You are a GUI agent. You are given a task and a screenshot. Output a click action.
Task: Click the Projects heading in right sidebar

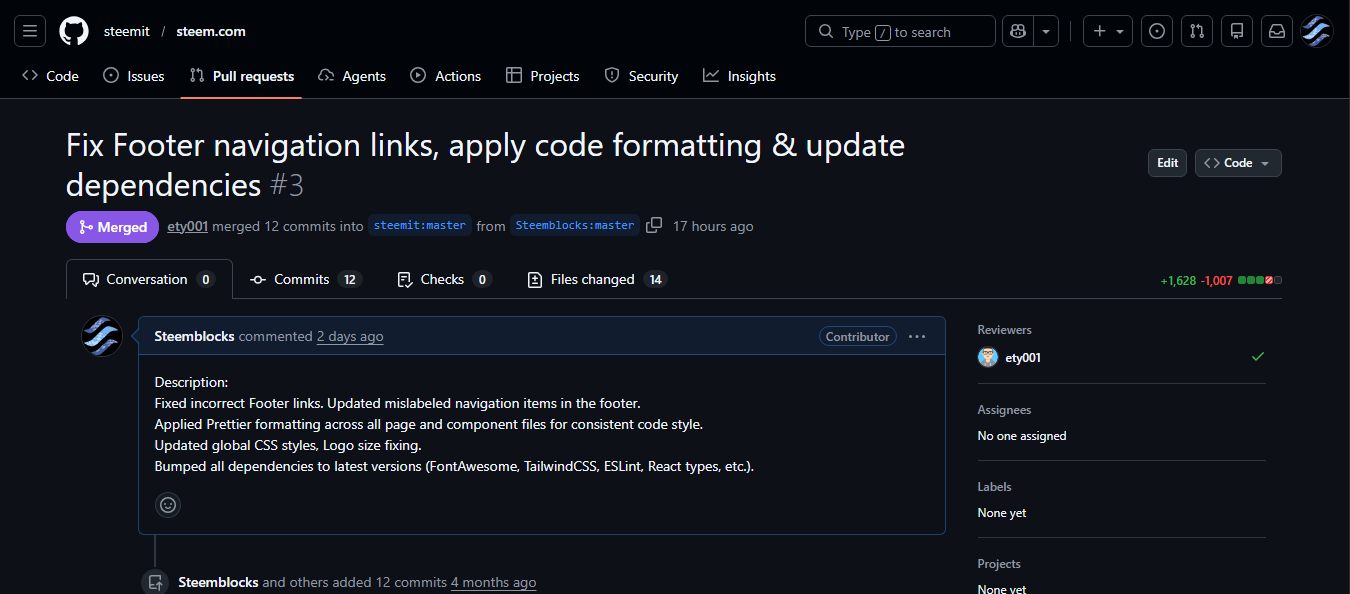[999, 564]
